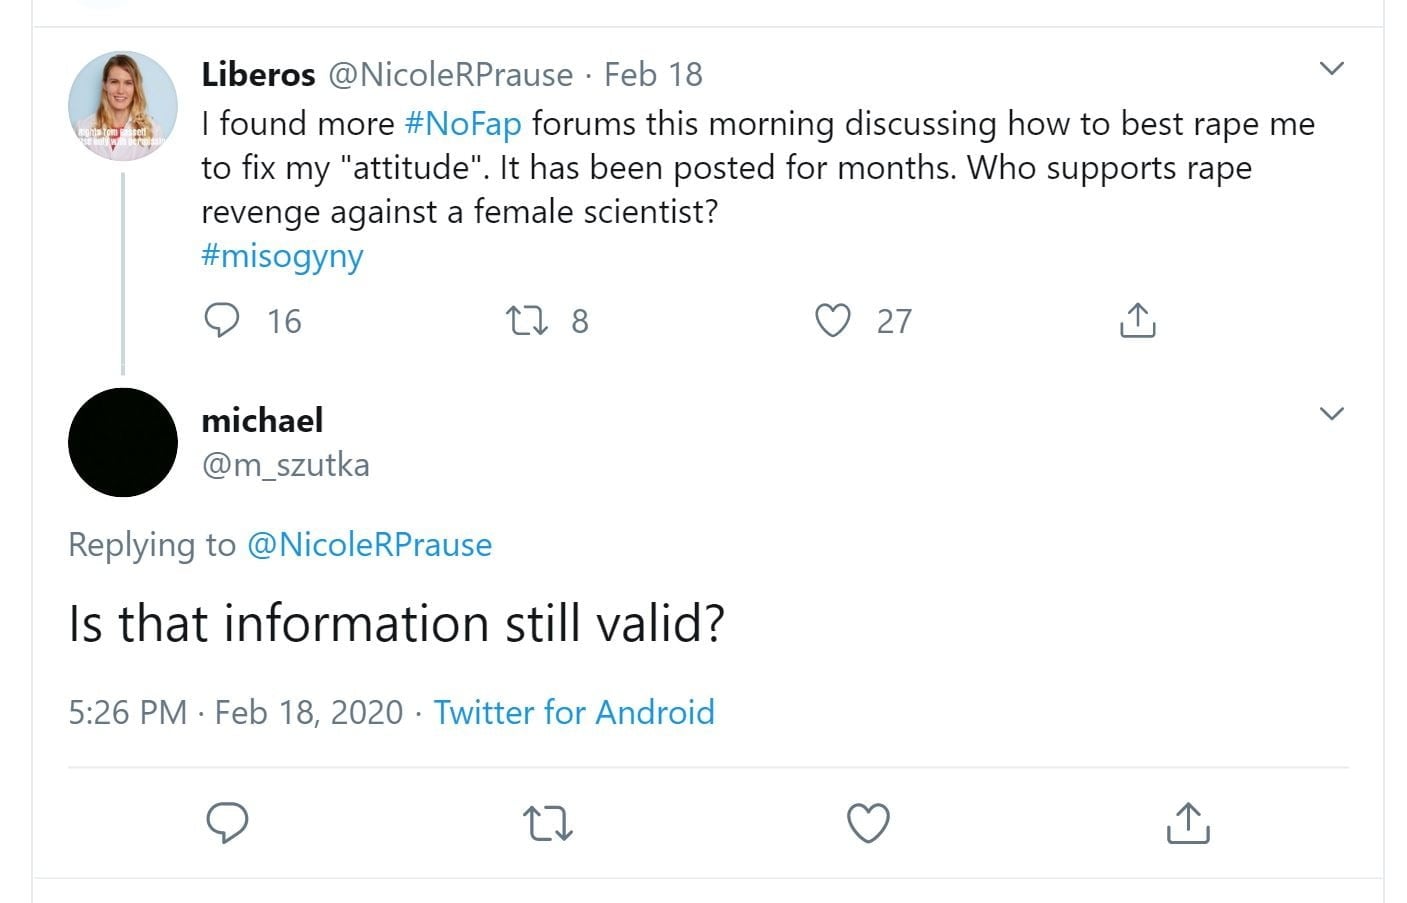Viewport: 1407px width, 903px height.
Task: Like the Liberos tweet
Action: pos(832,320)
